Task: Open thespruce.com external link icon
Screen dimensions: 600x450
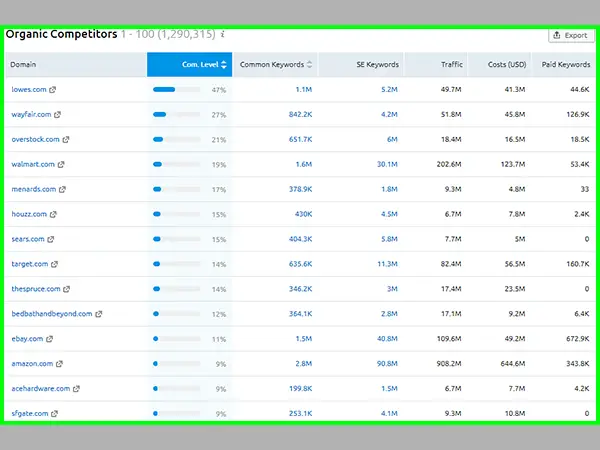Action: [x=67, y=289]
